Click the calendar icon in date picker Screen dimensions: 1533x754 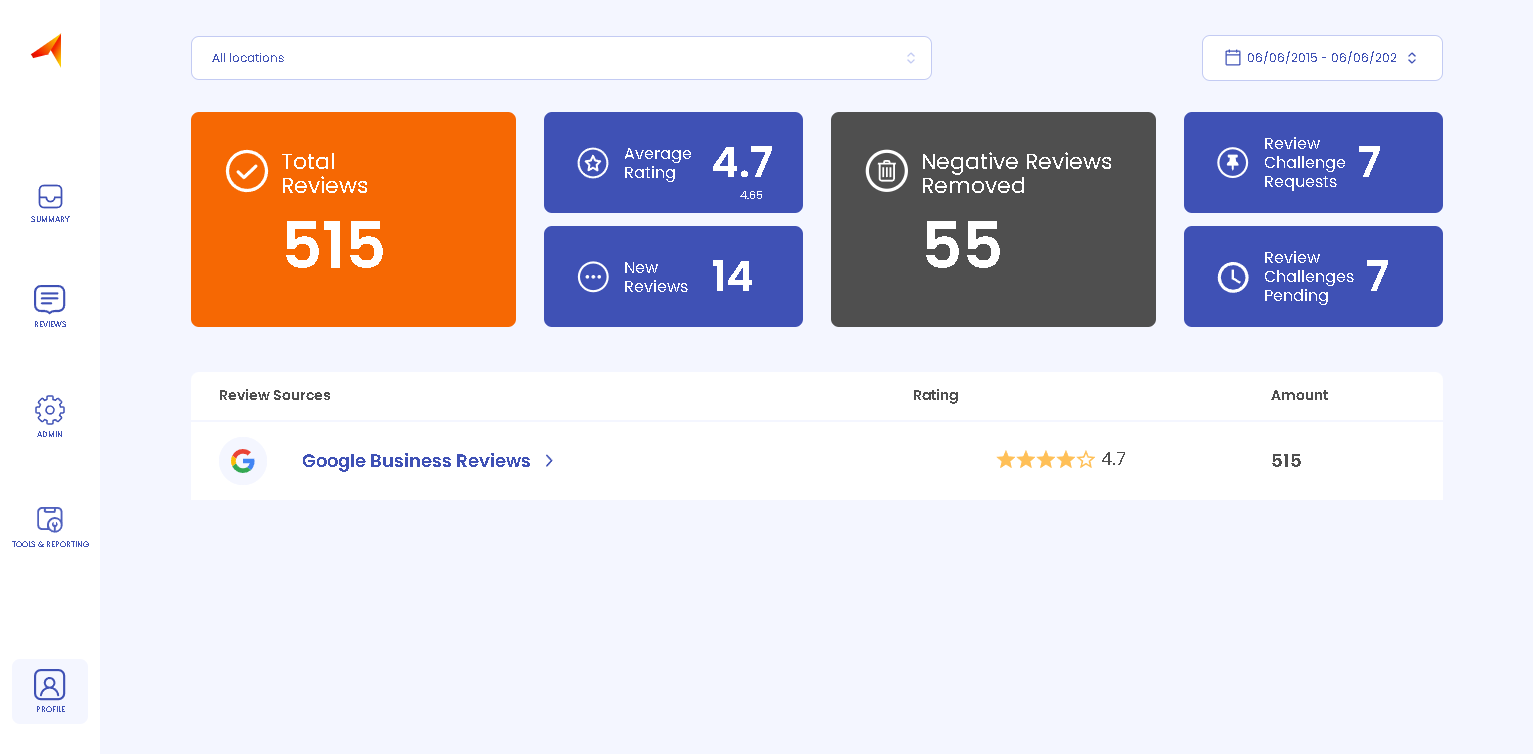[x=1232, y=58]
